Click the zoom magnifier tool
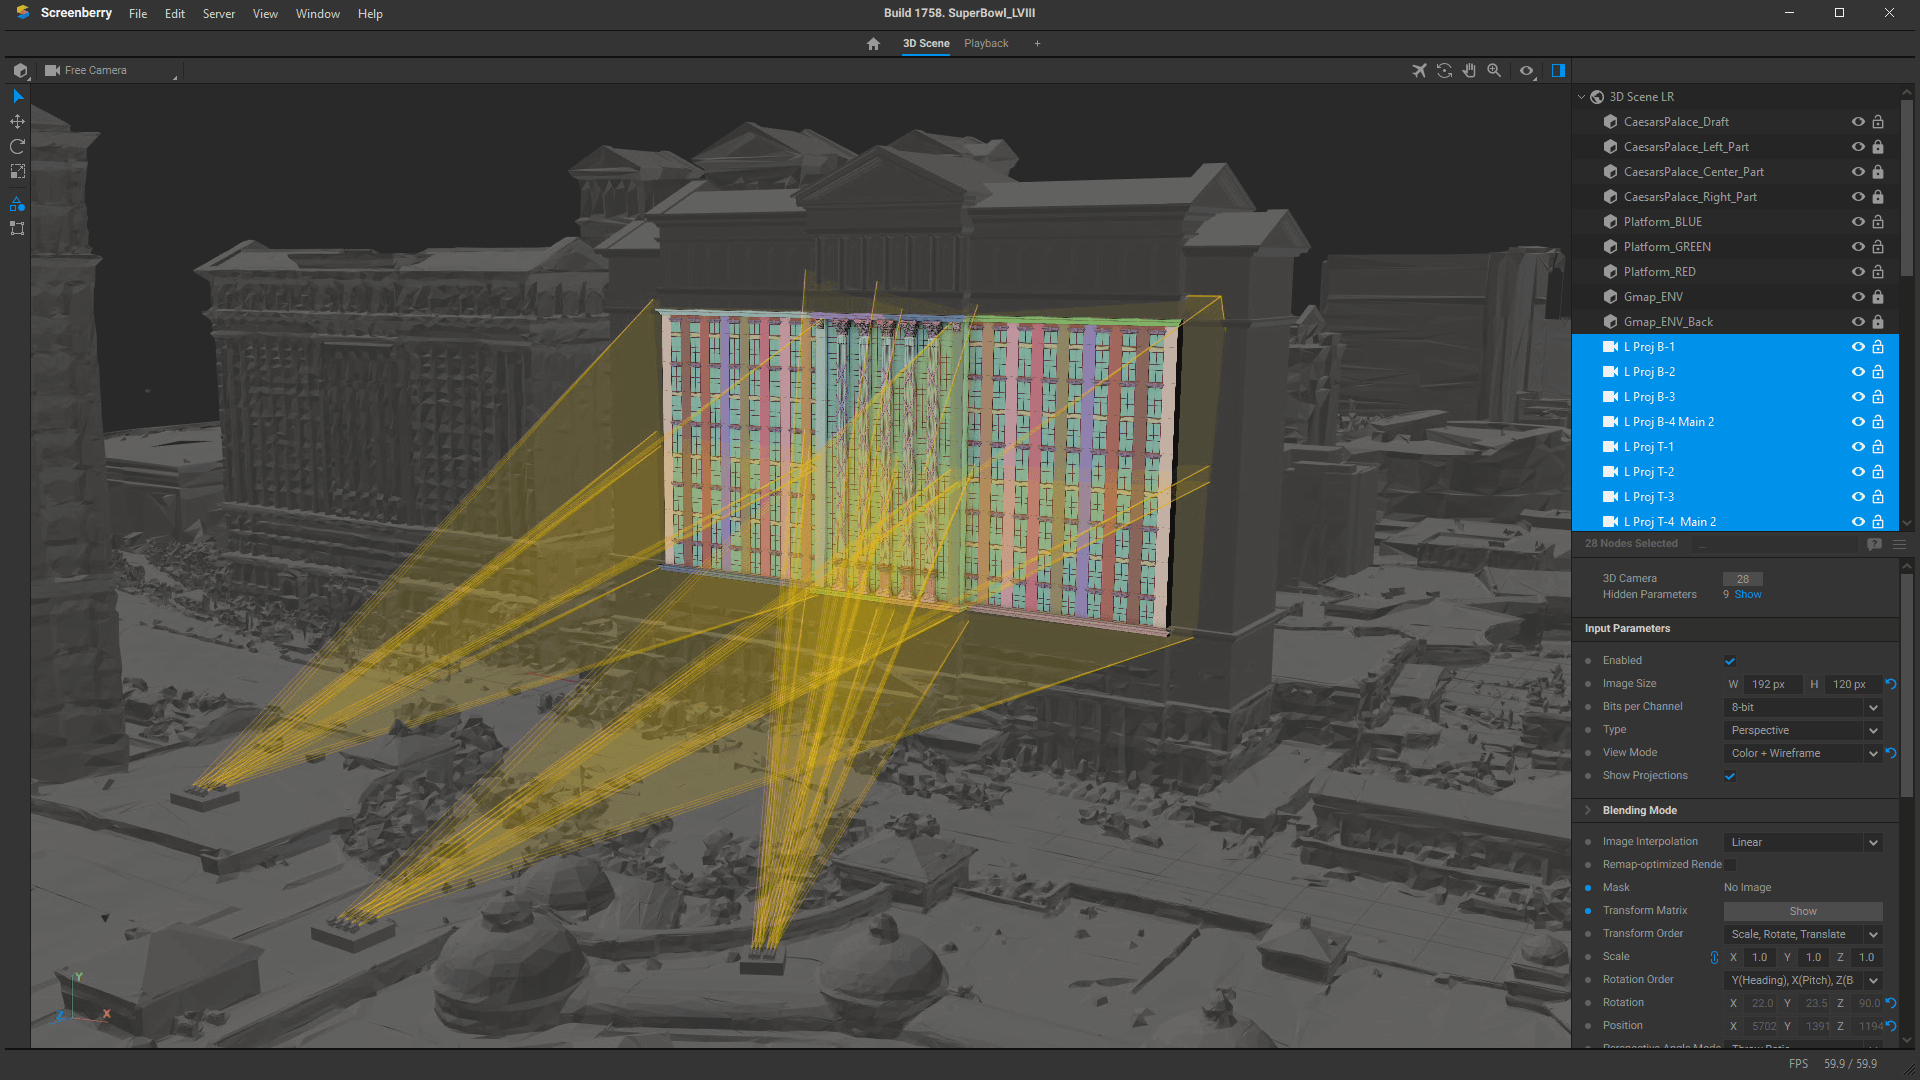Screen dimensions: 1920x1080 point(1494,71)
